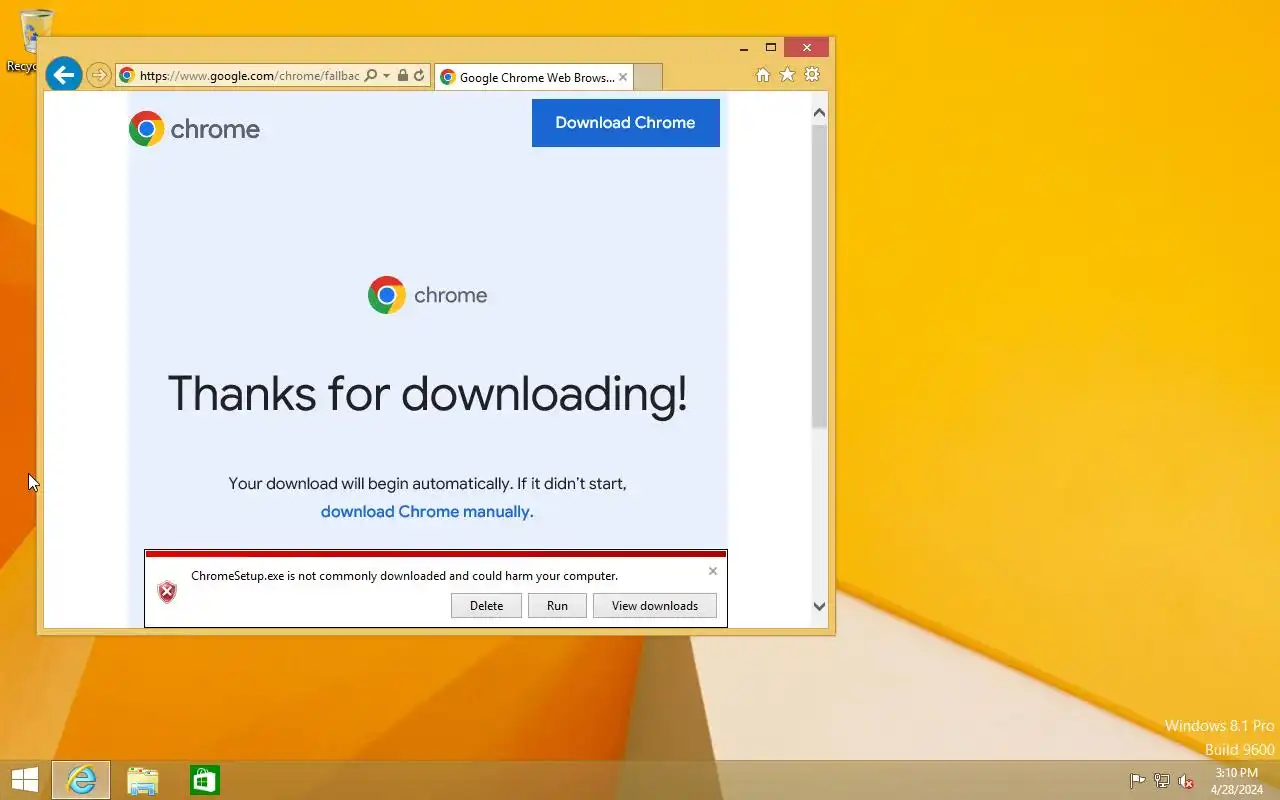
Task: Click Run in the download warning
Action: tap(557, 605)
